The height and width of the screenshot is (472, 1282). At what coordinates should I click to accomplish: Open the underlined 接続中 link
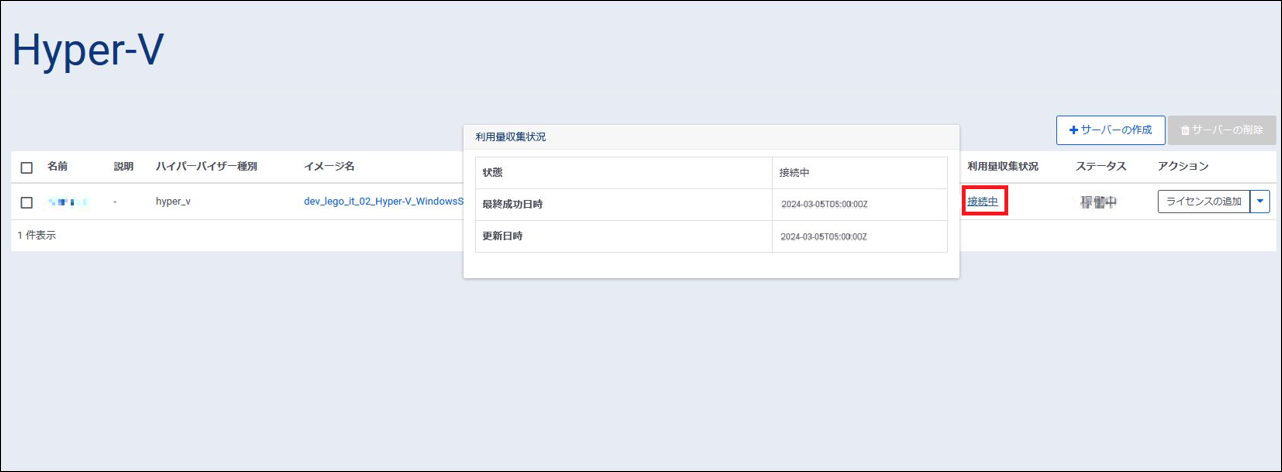coord(982,202)
